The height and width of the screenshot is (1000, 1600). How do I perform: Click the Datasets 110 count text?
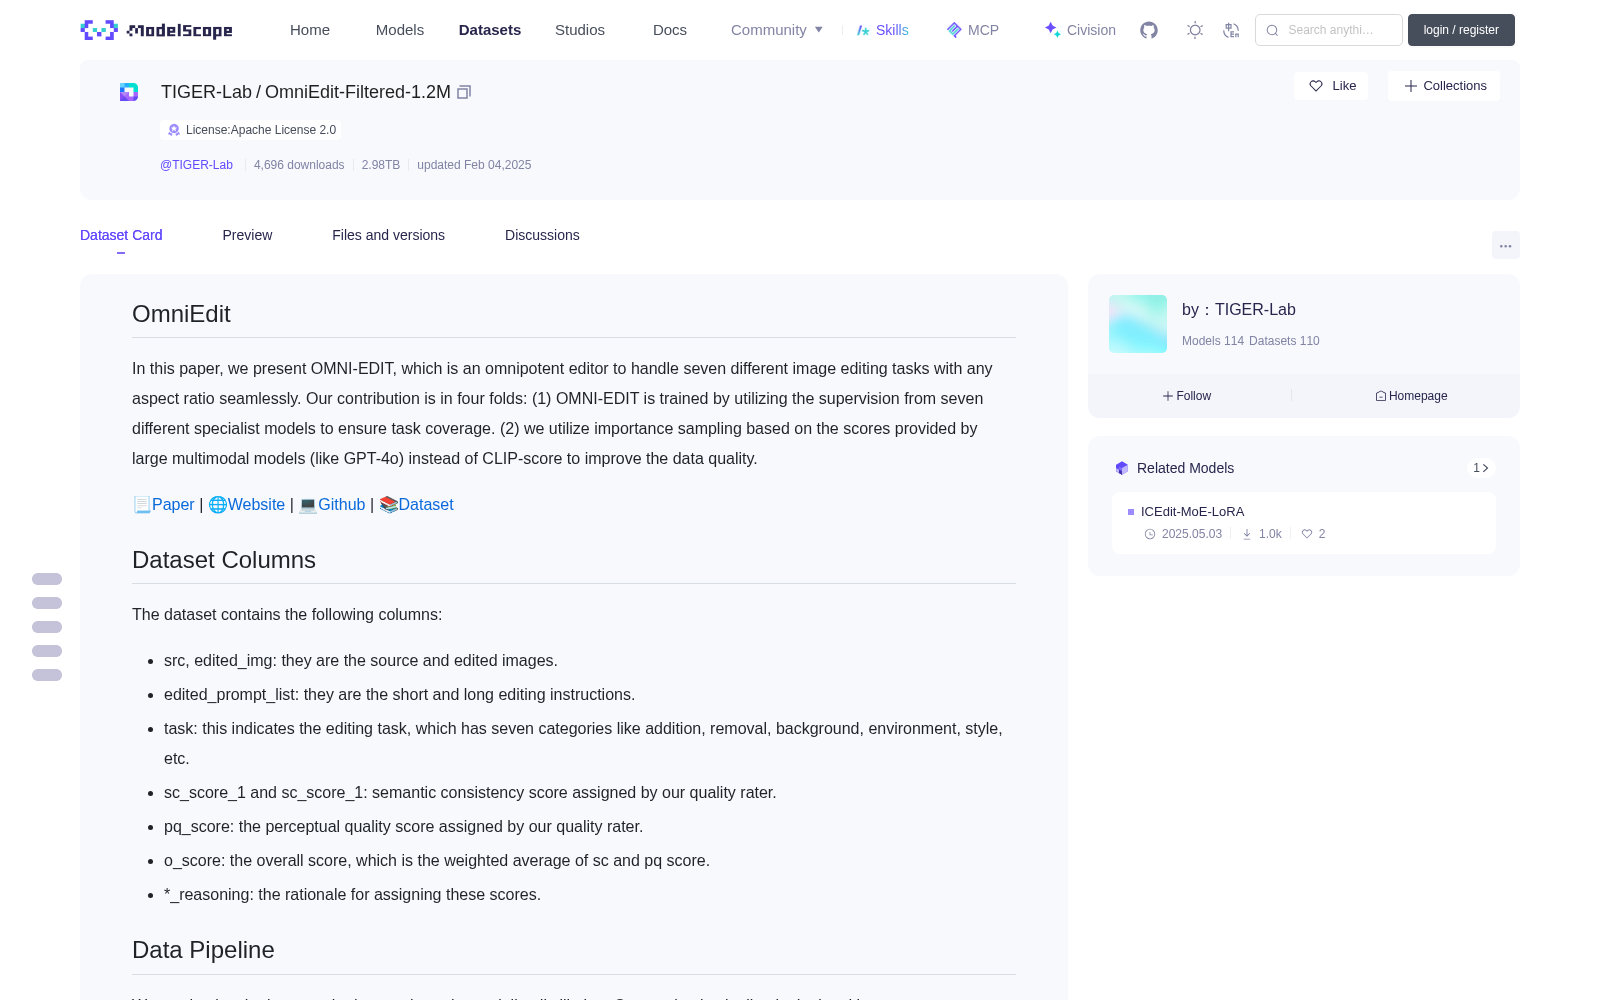1284,341
